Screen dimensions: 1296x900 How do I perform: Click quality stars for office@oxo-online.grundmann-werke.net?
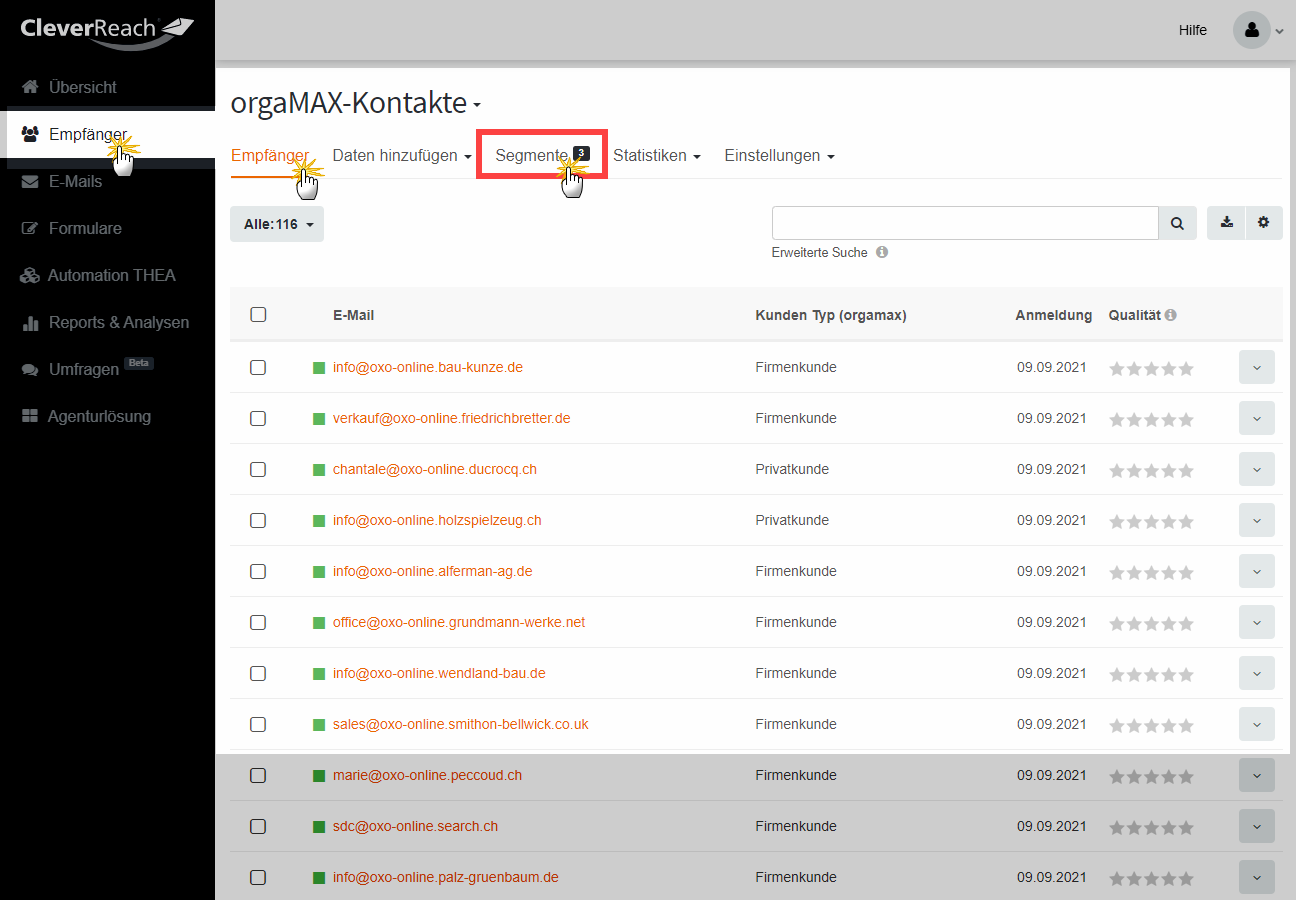pos(1151,623)
